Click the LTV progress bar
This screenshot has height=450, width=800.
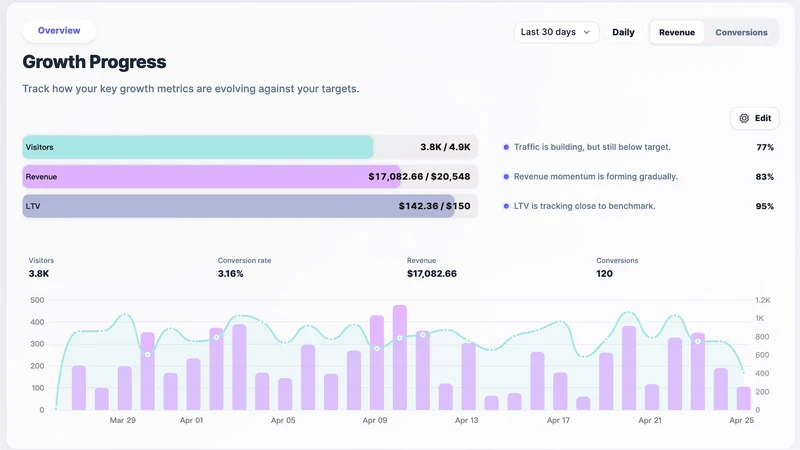(x=250, y=206)
